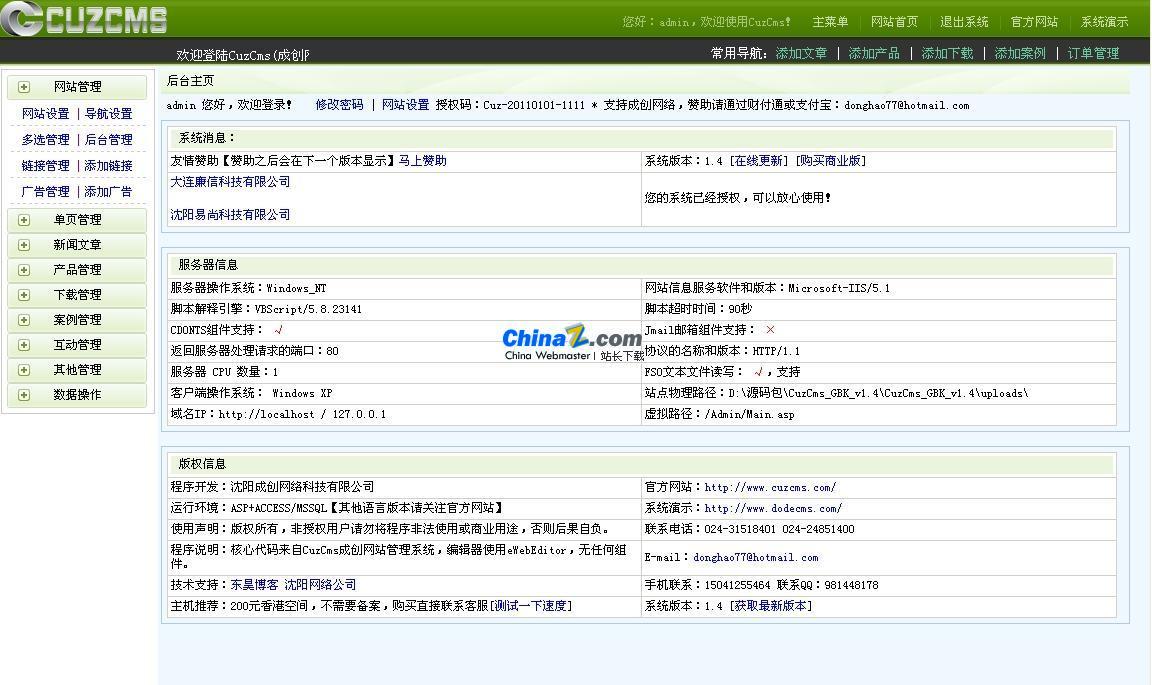Open the 主菜单 menu item

click(x=830, y=20)
